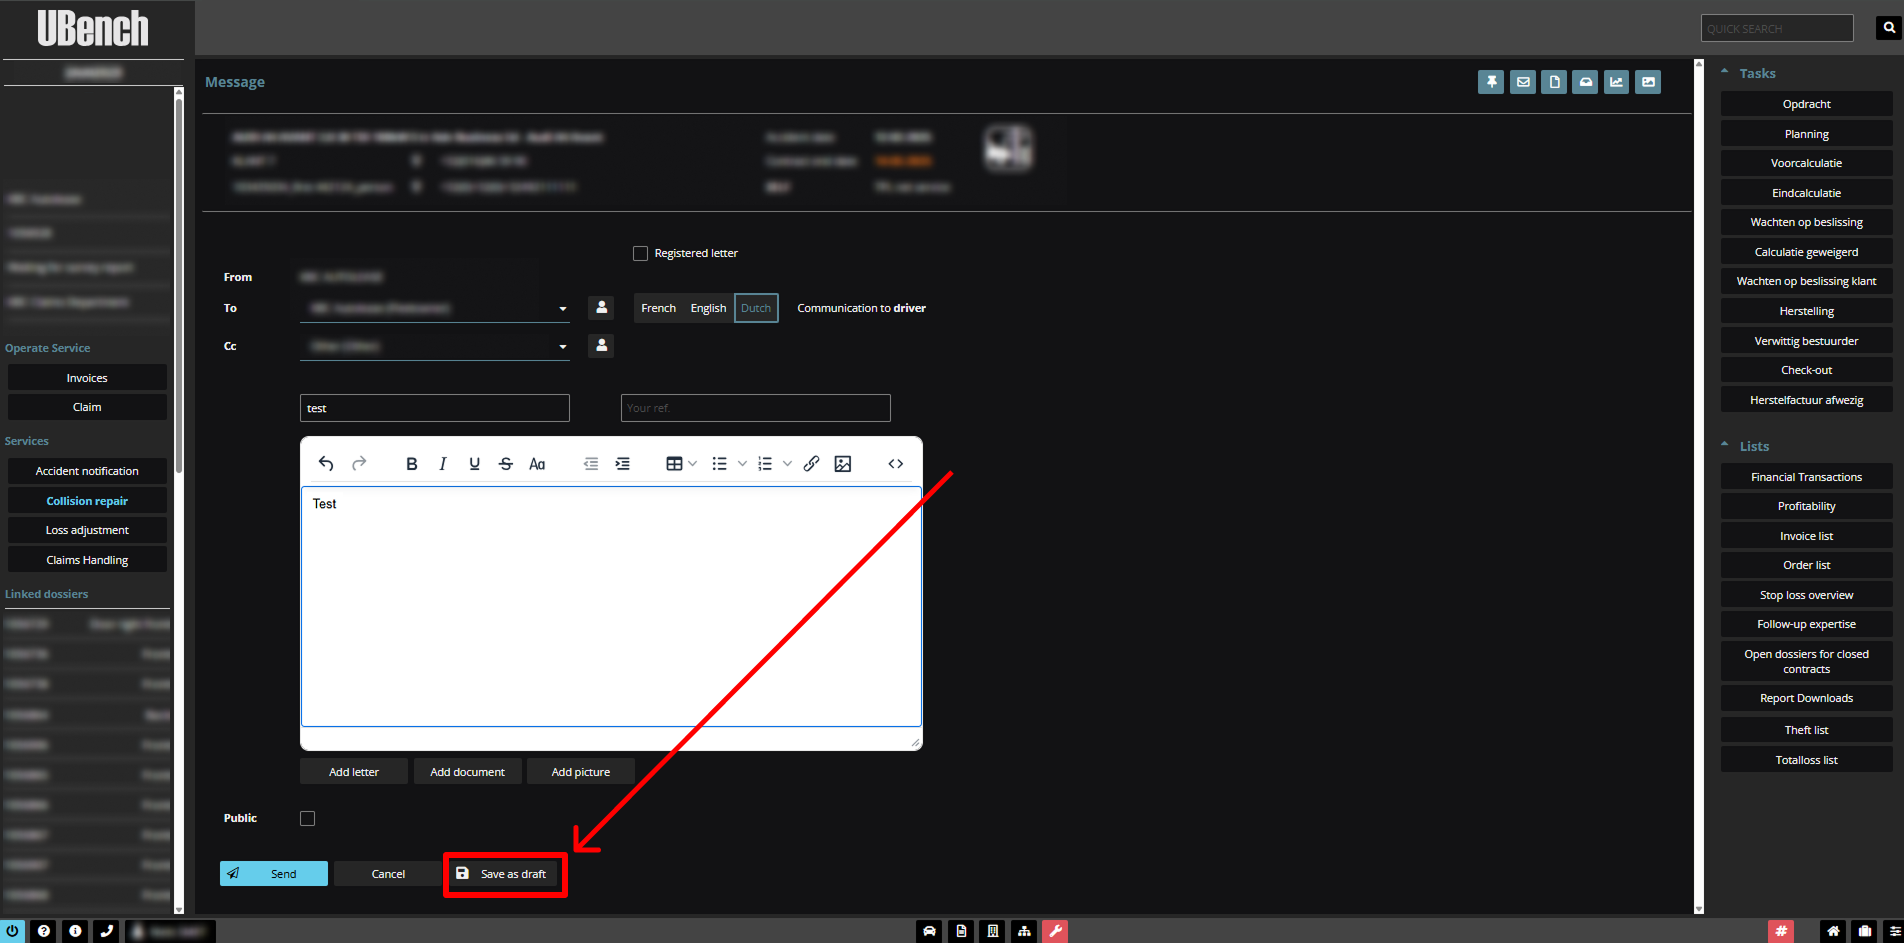This screenshot has height=943, width=1904.
Task: Click Save as draft button
Action: click(505, 874)
